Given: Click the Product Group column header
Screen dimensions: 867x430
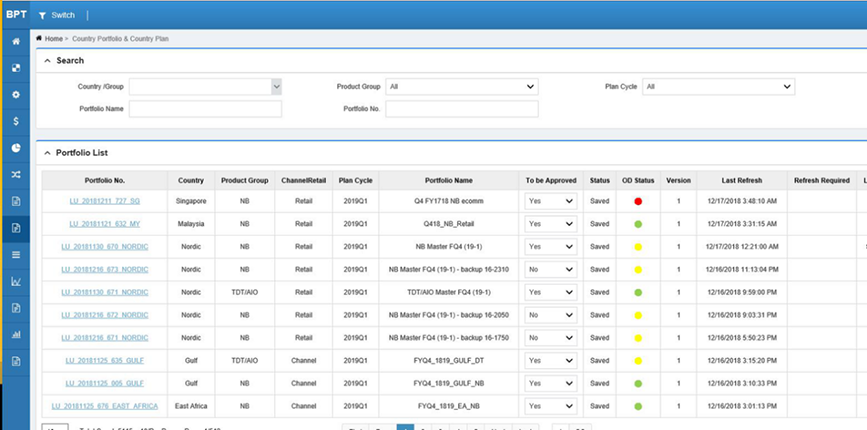Looking at the screenshot, I should coord(244,180).
